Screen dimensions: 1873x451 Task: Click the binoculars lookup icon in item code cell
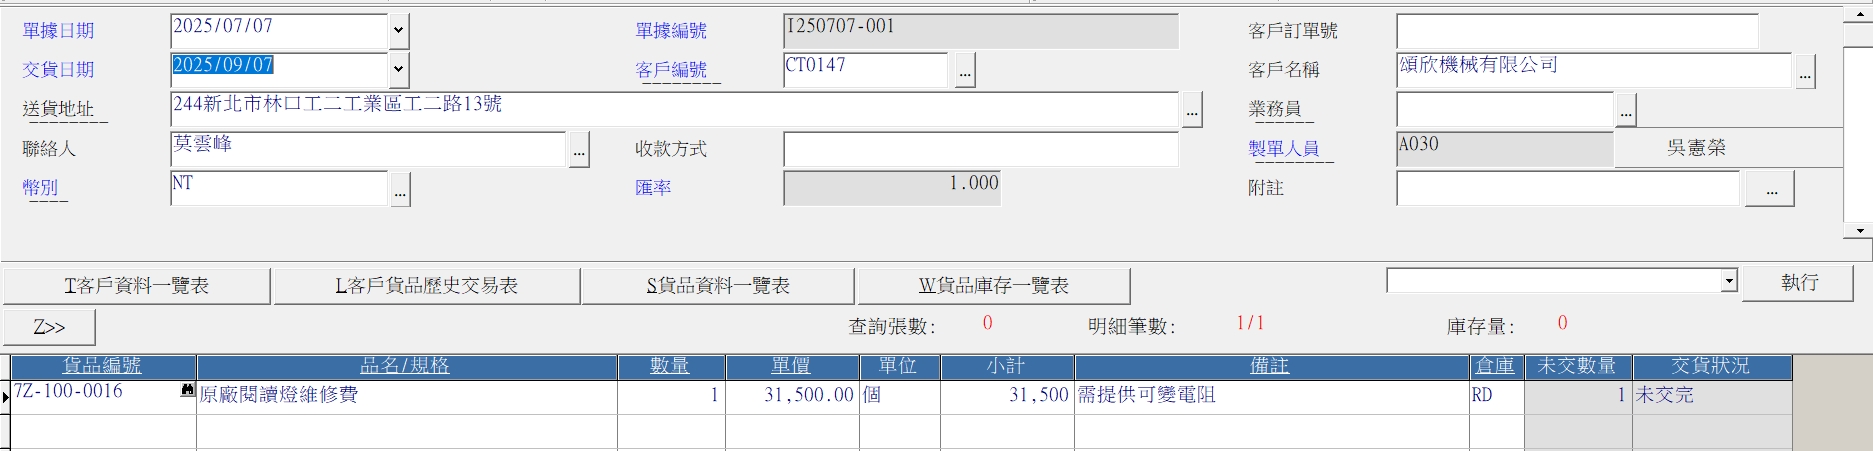coord(187,391)
